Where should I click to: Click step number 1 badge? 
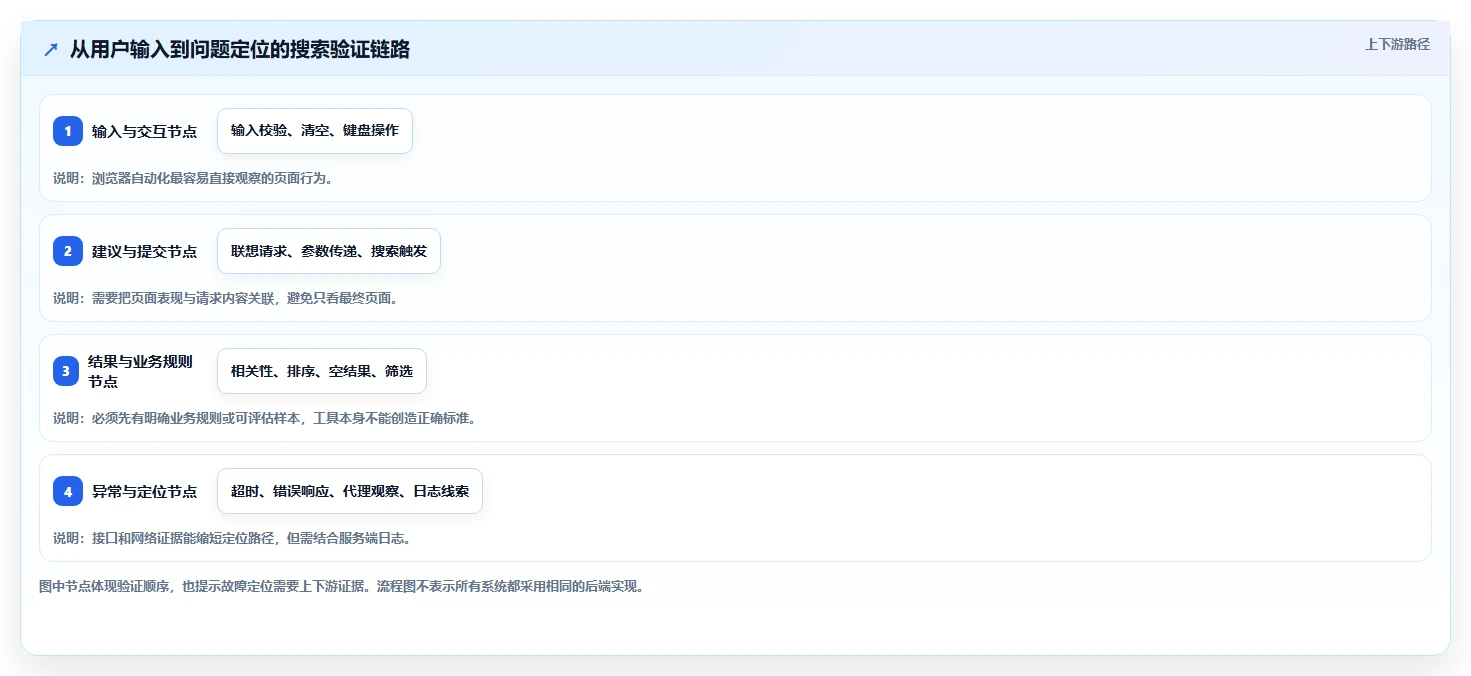coord(68,131)
